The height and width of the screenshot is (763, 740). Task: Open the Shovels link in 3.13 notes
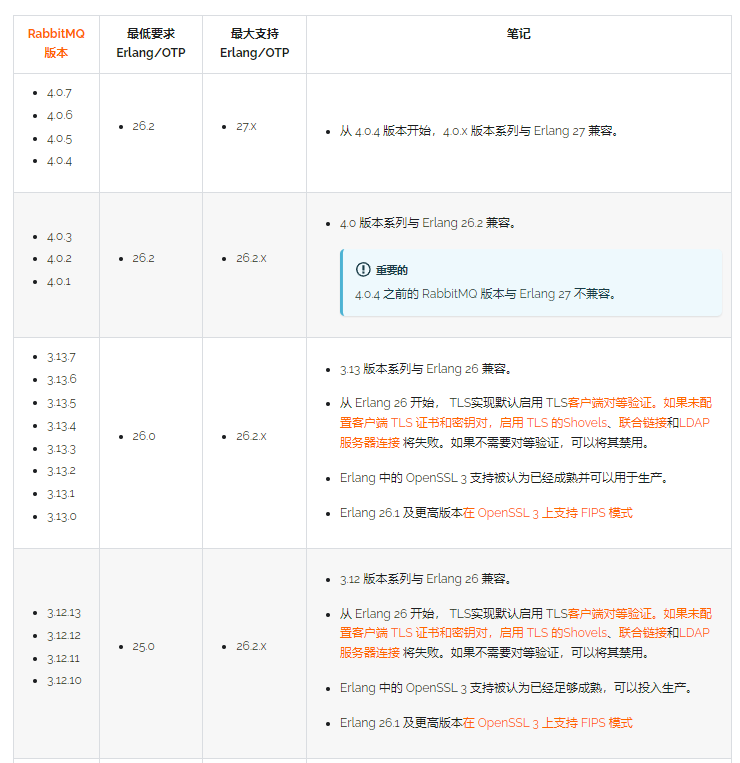point(585,422)
